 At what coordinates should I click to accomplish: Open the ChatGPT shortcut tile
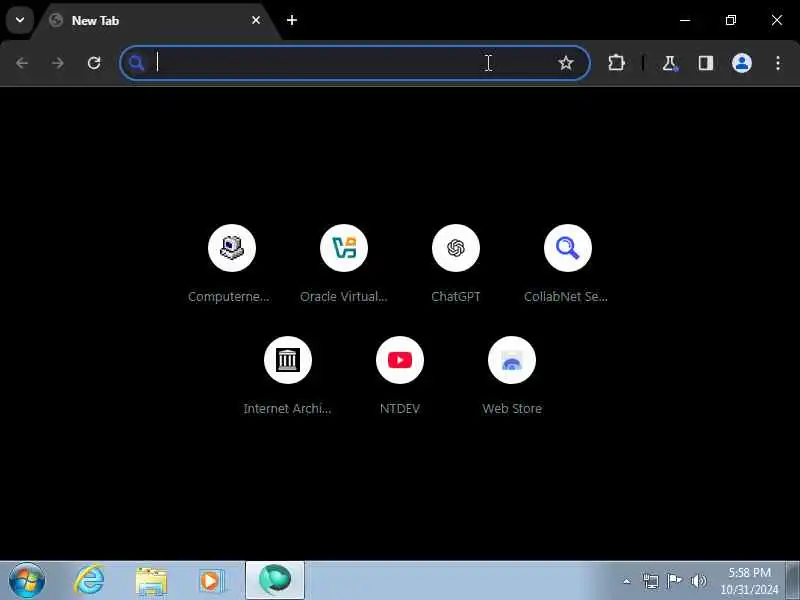[x=456, y=248]
